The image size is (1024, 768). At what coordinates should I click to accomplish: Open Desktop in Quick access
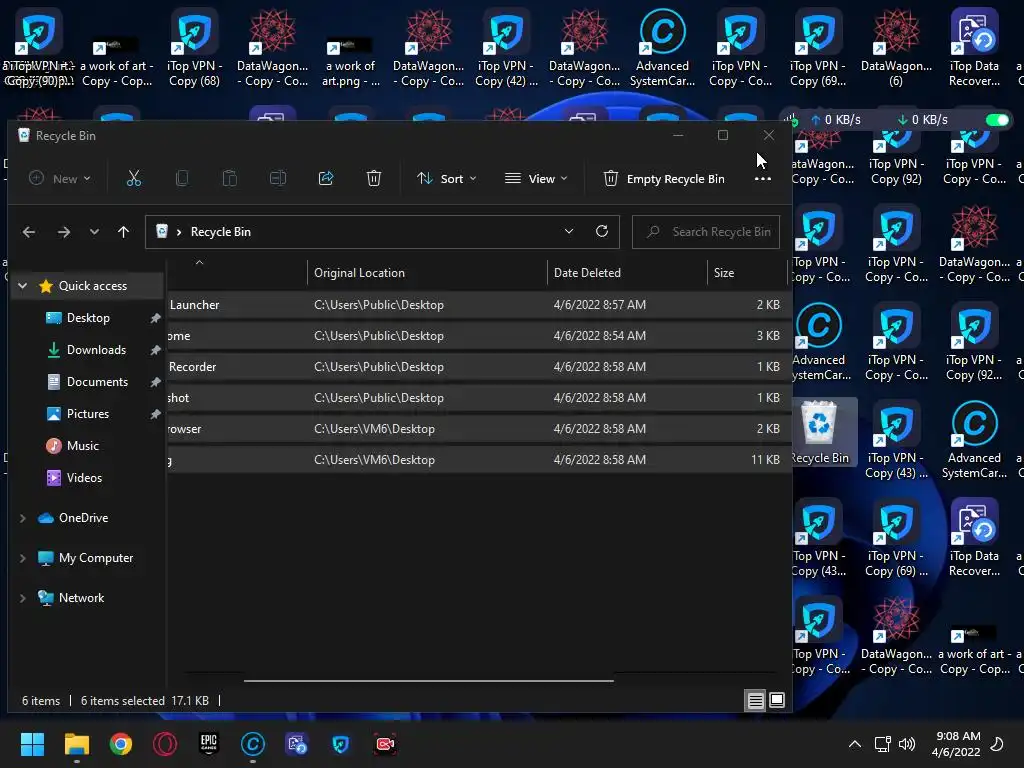click(x=88, y=318)
